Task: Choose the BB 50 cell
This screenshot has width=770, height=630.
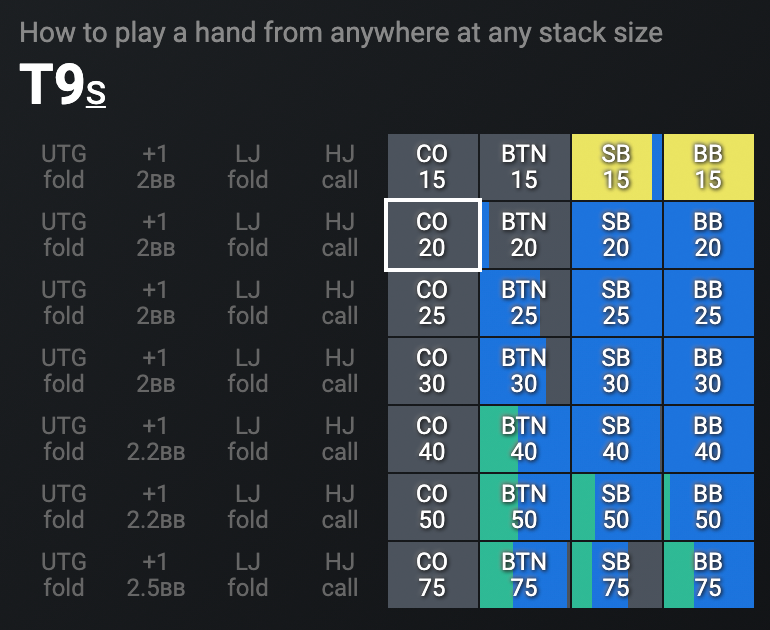Action: [x=708, y=507]
